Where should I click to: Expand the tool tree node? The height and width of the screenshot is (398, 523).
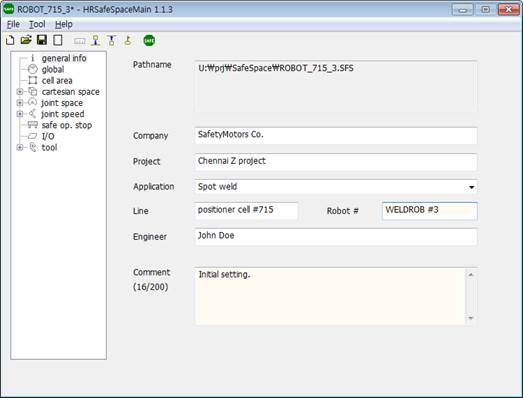point(20,147)
